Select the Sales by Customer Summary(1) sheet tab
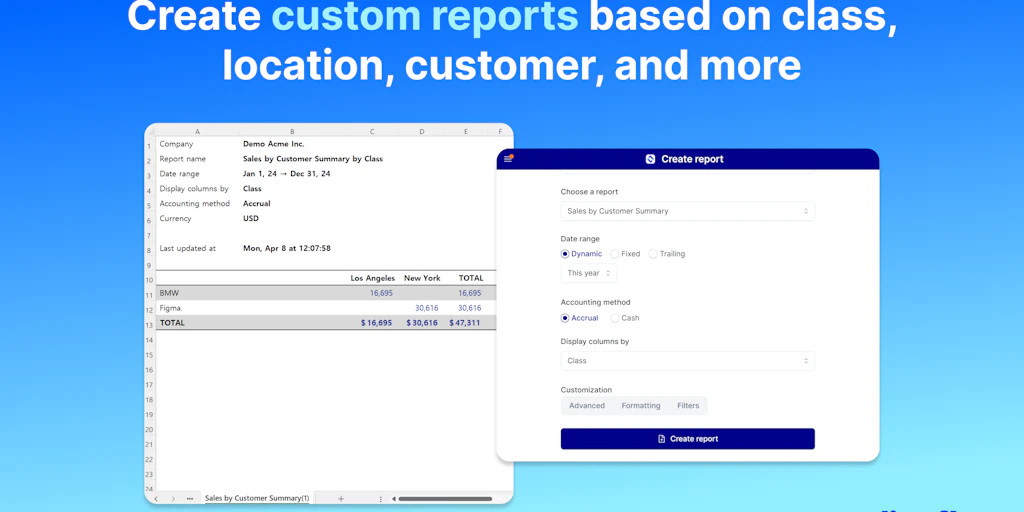The width and height of the screenshot is (1024, 512). point(257,498)
